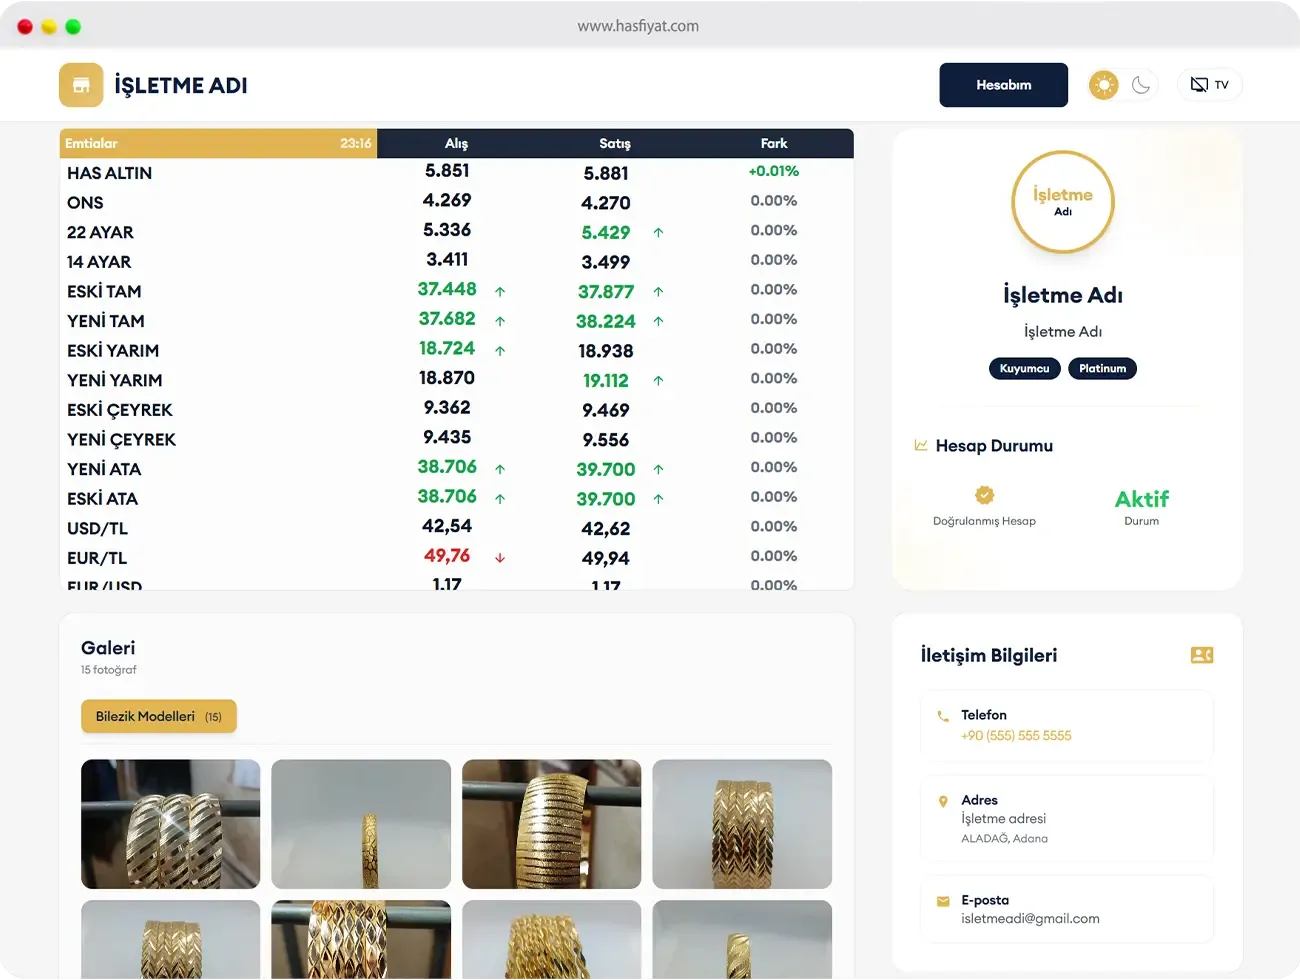The height and width of the screenshot is (980, 1300).
Task: Click the ALADAĞ, Adana address text
Action: click(1004, 838)
